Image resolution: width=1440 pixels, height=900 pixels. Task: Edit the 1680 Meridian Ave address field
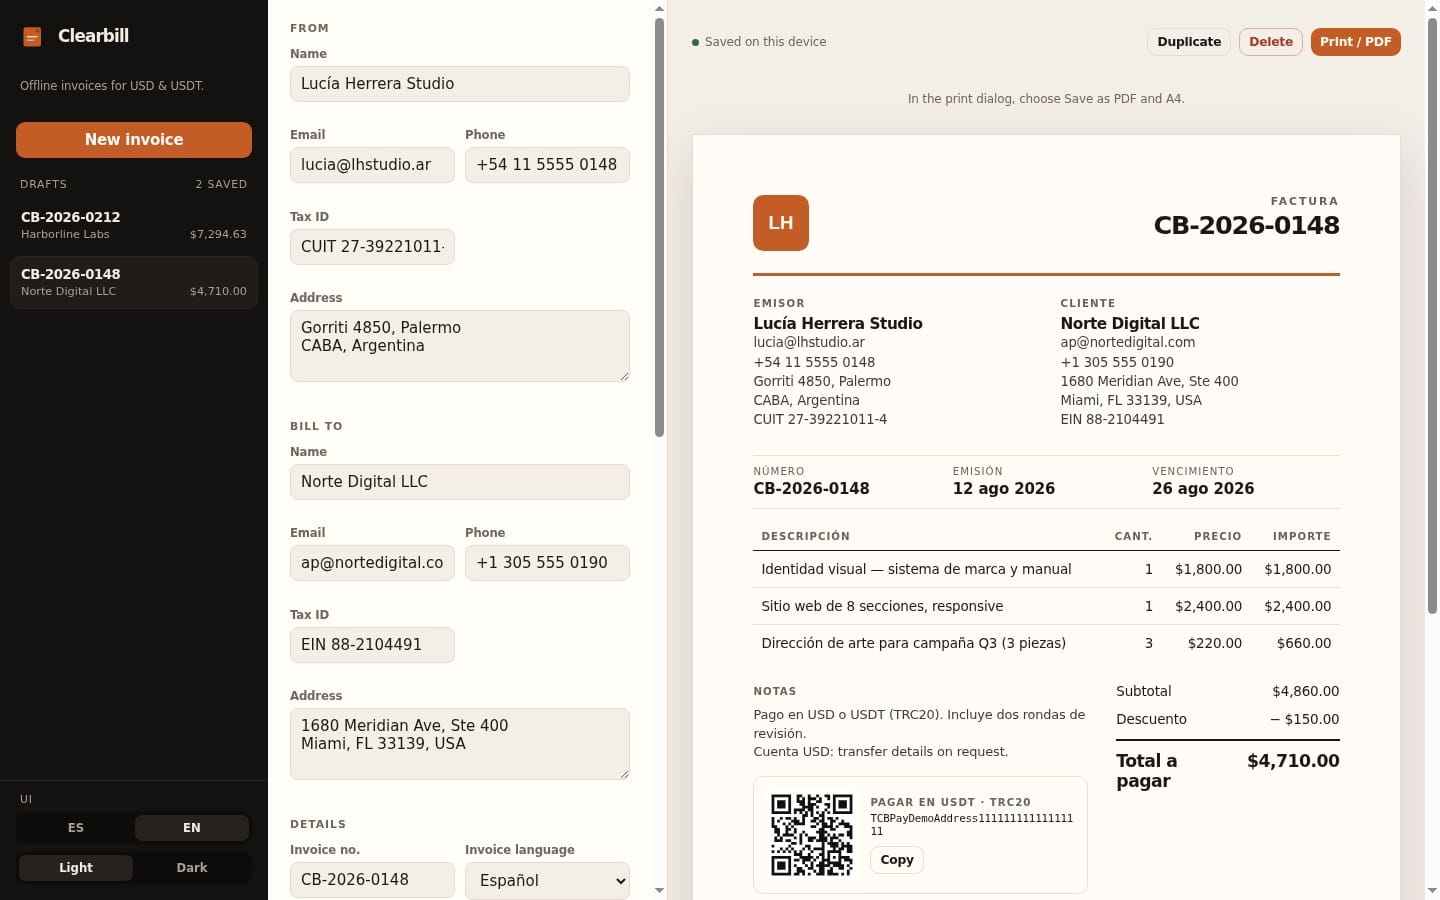pos(460,744)
